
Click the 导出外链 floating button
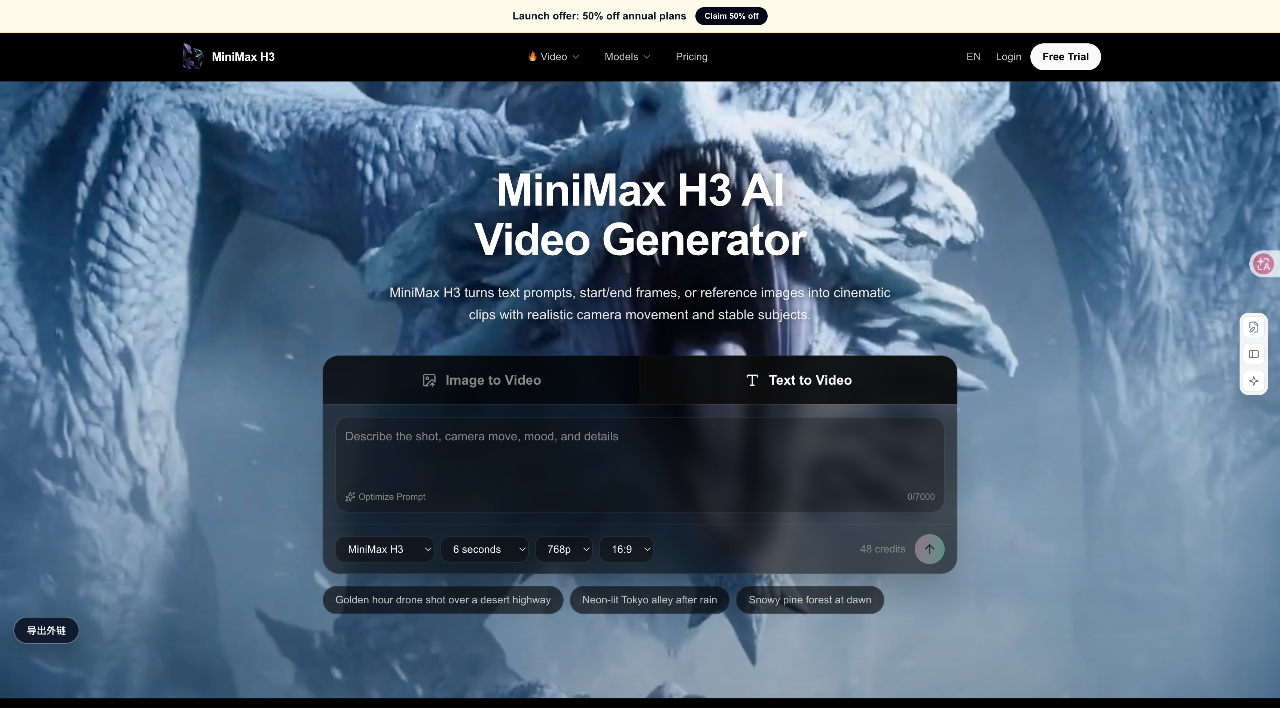point(46,631)
